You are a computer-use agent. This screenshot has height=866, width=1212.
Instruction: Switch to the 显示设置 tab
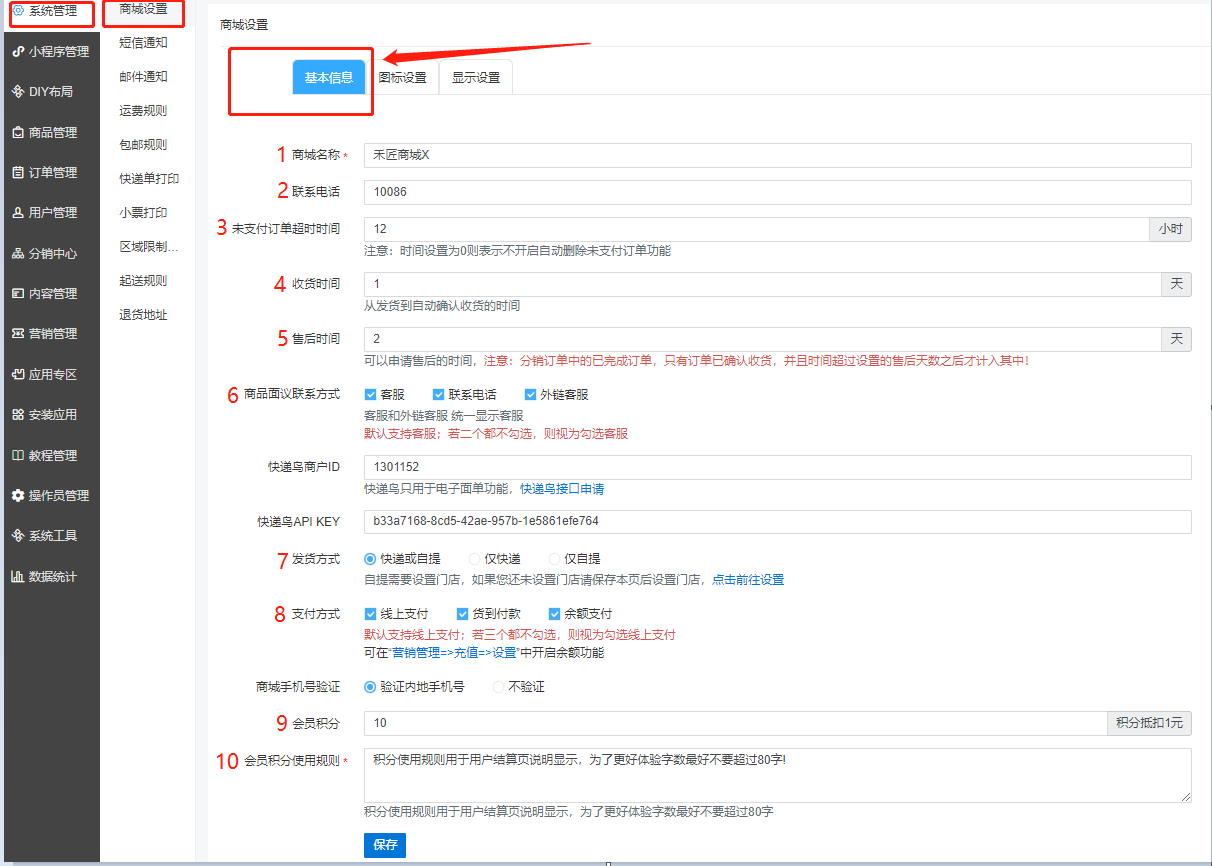476,77
